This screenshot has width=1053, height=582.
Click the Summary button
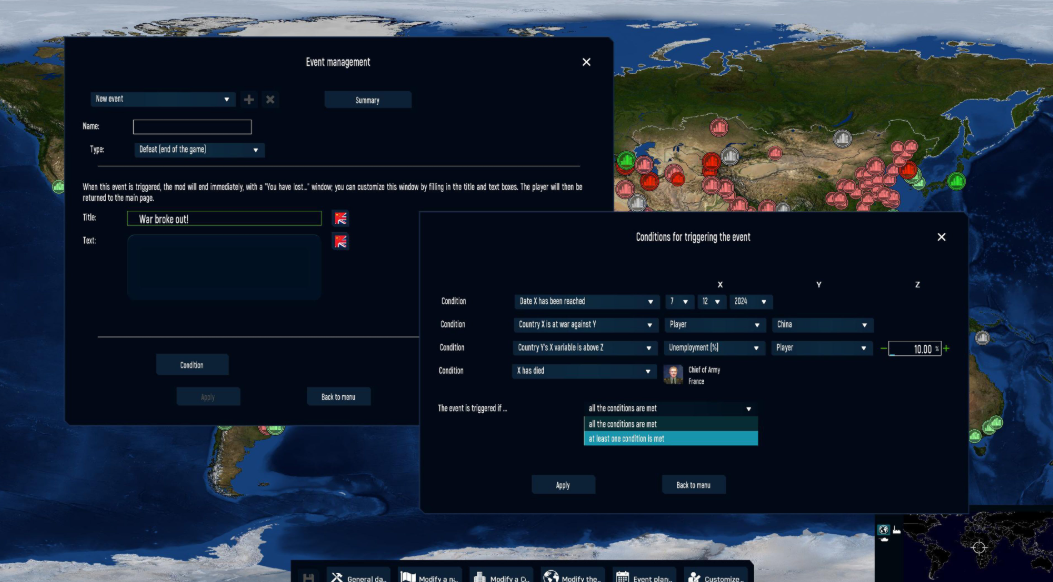point(367,100)
